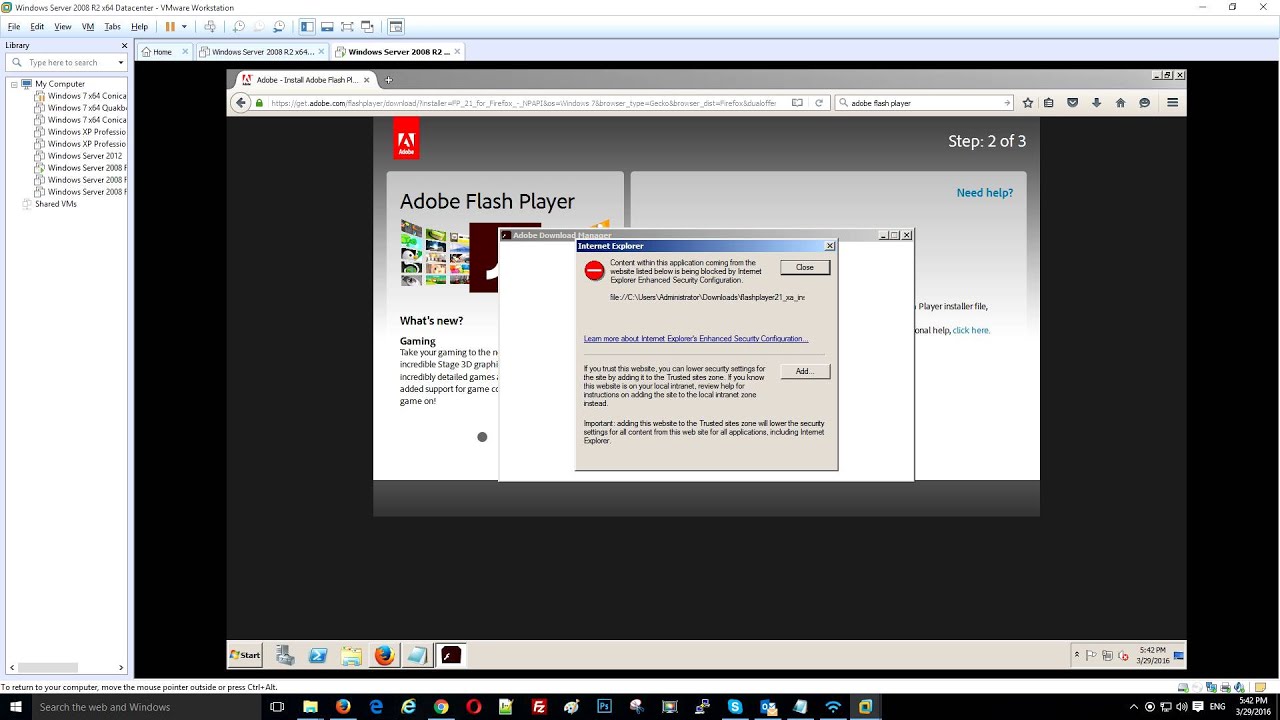Image resolution: width=1280 pixels, height=720 pixels.
Task: Click the Firefox search box
Action: point(924,103)
